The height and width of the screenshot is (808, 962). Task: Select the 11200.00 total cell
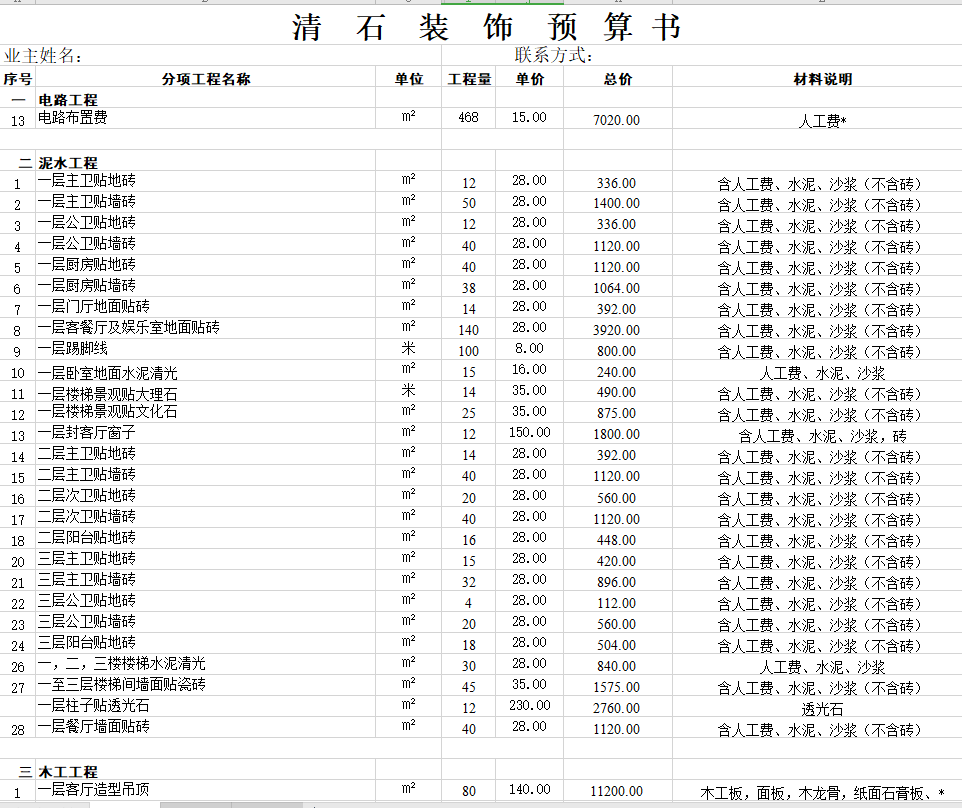coord(617,791)
